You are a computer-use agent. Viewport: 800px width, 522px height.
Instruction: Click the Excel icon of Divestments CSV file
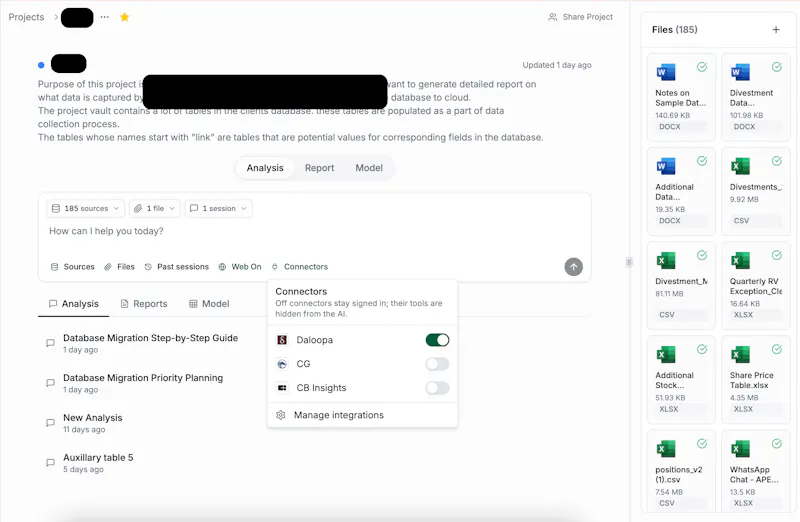tap(740, 166)
